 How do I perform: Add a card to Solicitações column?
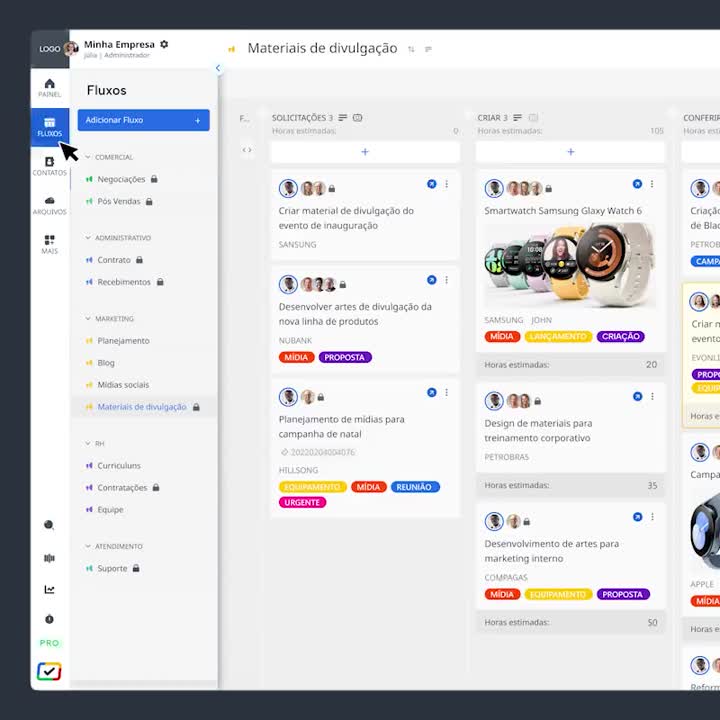point(365,152)
